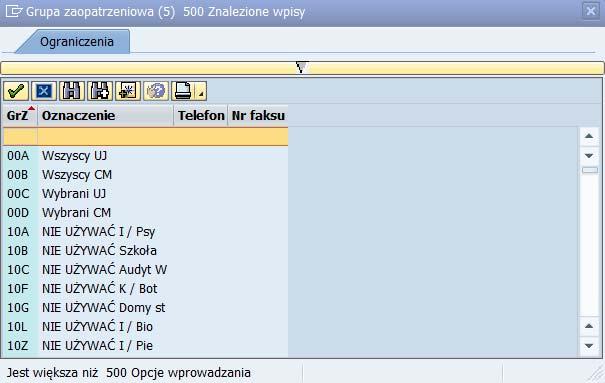Close the Grupa zaopatrzeniowa dialog
Viewport: 605px width, 383px height.
click(591, 11)
